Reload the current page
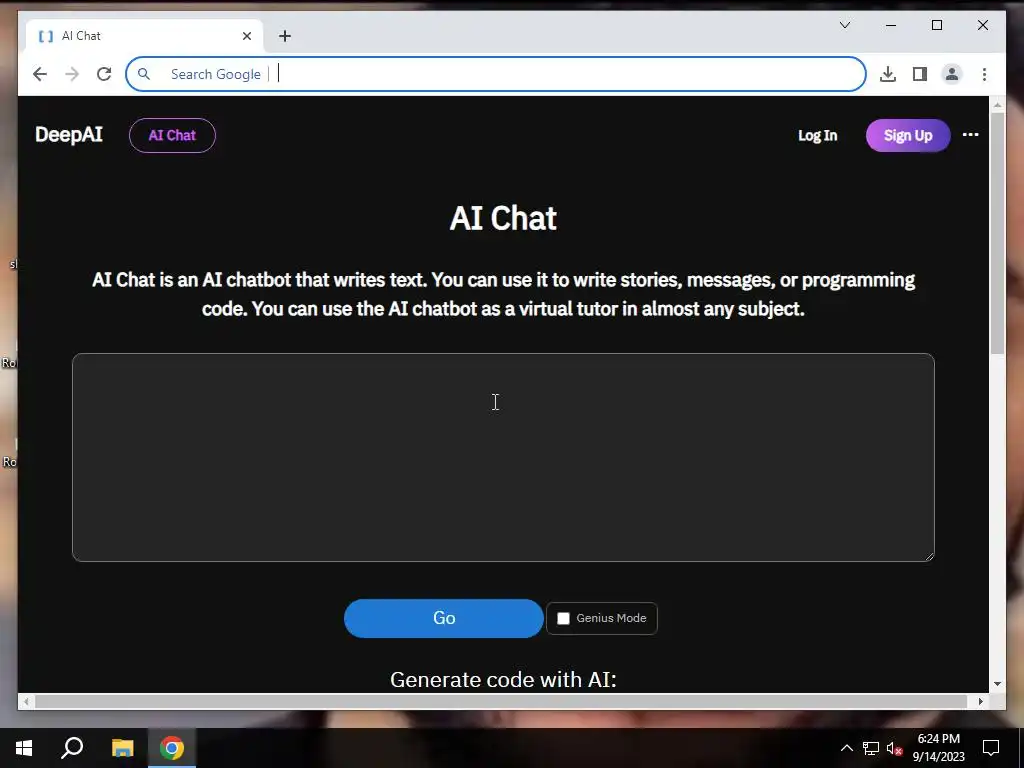Image resolution: width=1024 pixels, height=768 pixels. [104, 74]
